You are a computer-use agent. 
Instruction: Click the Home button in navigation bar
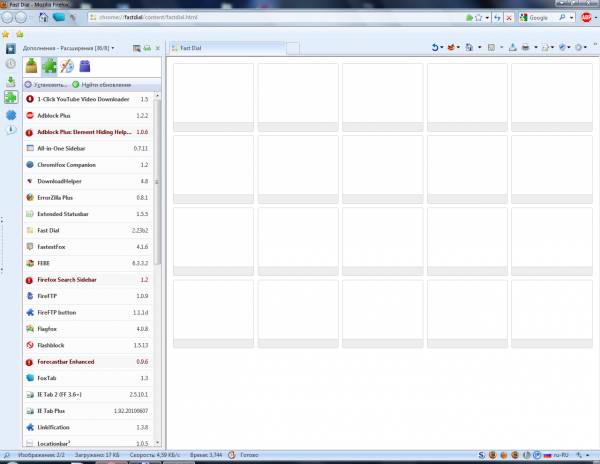(x=43, y=17)
